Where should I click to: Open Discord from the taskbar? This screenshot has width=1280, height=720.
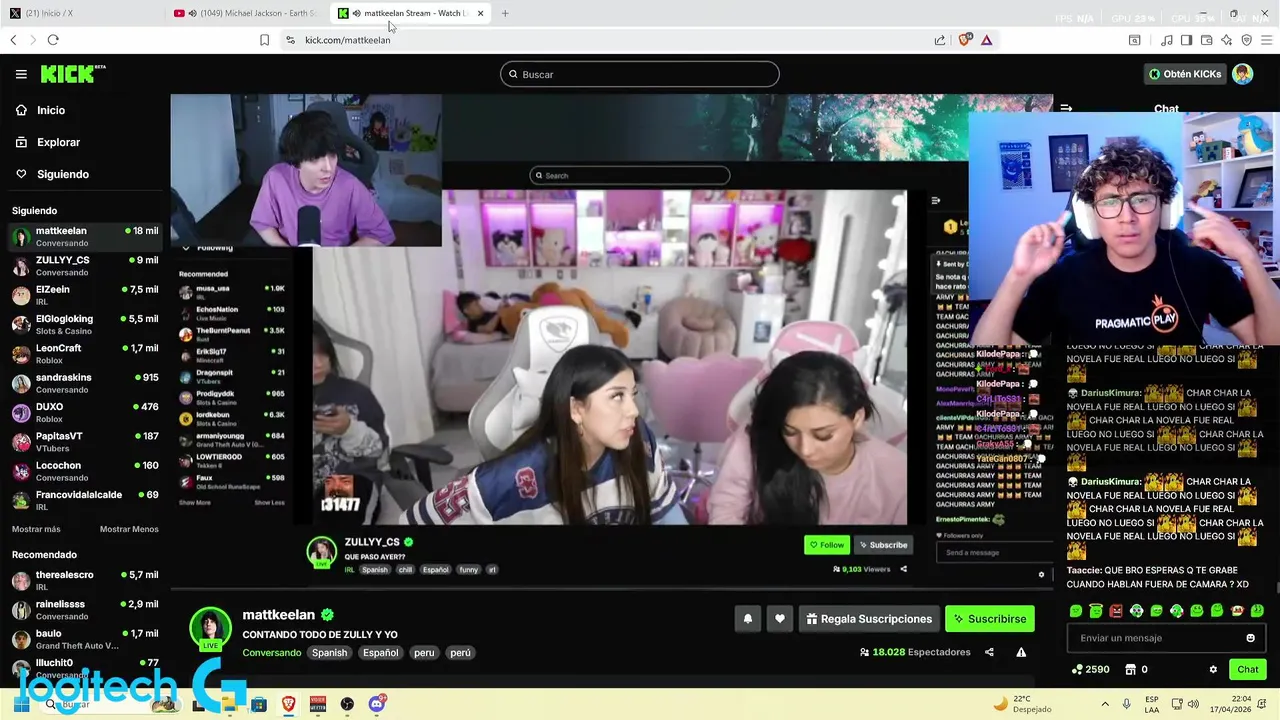(x=377, y=704)
